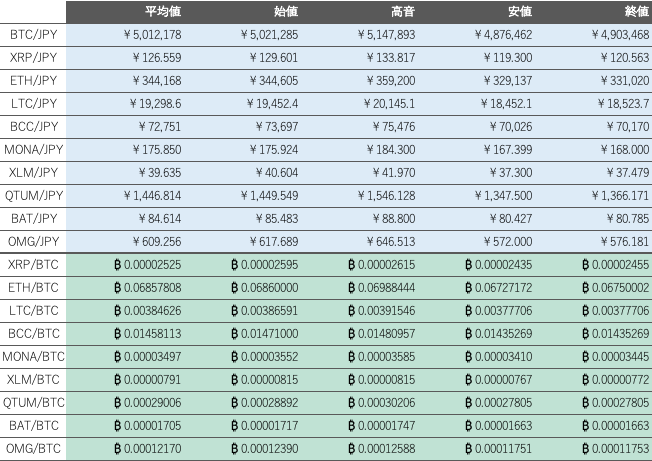Select the MONA/JPY row label
Image resolution: width=652 pixels, height=461 pixels.
click(x=34, y=149)
